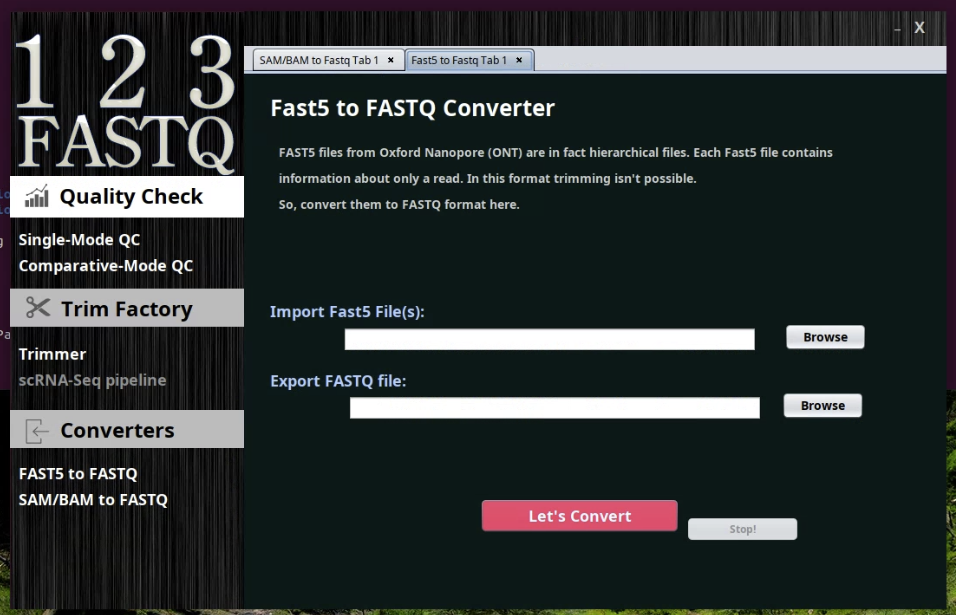Click the close icon on SAM/BAM tab
The width and height of the screenshot is (956, 615).
click(390, 59)
